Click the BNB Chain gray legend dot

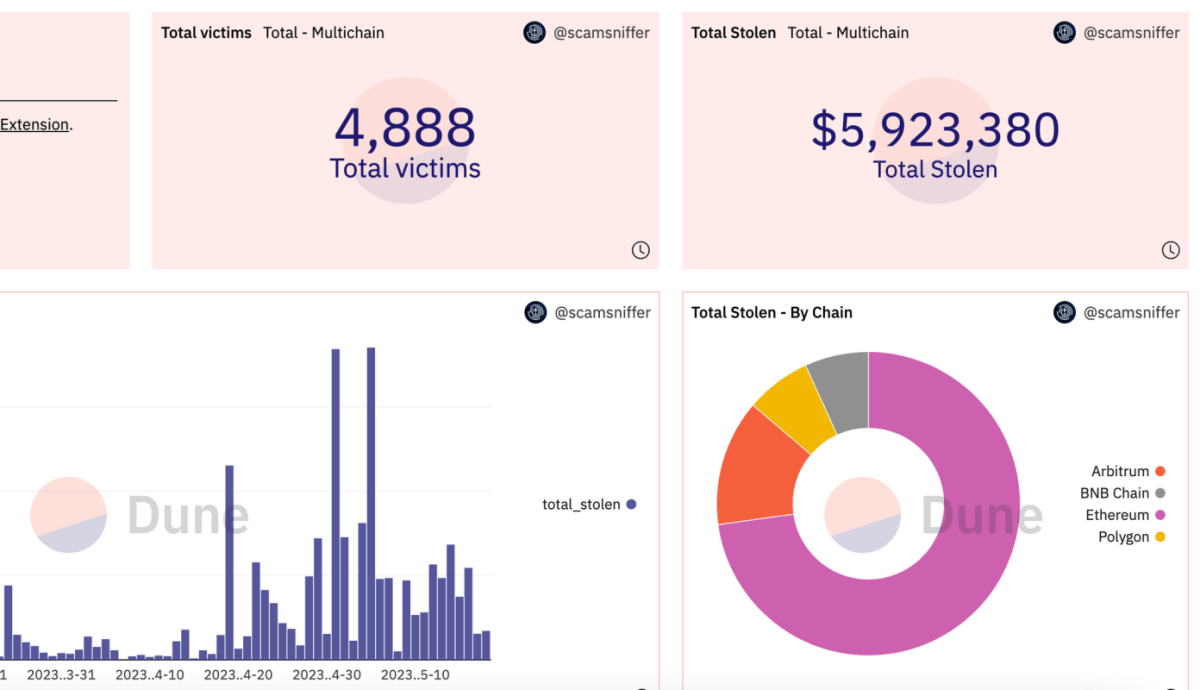(x=1160, y=493)
